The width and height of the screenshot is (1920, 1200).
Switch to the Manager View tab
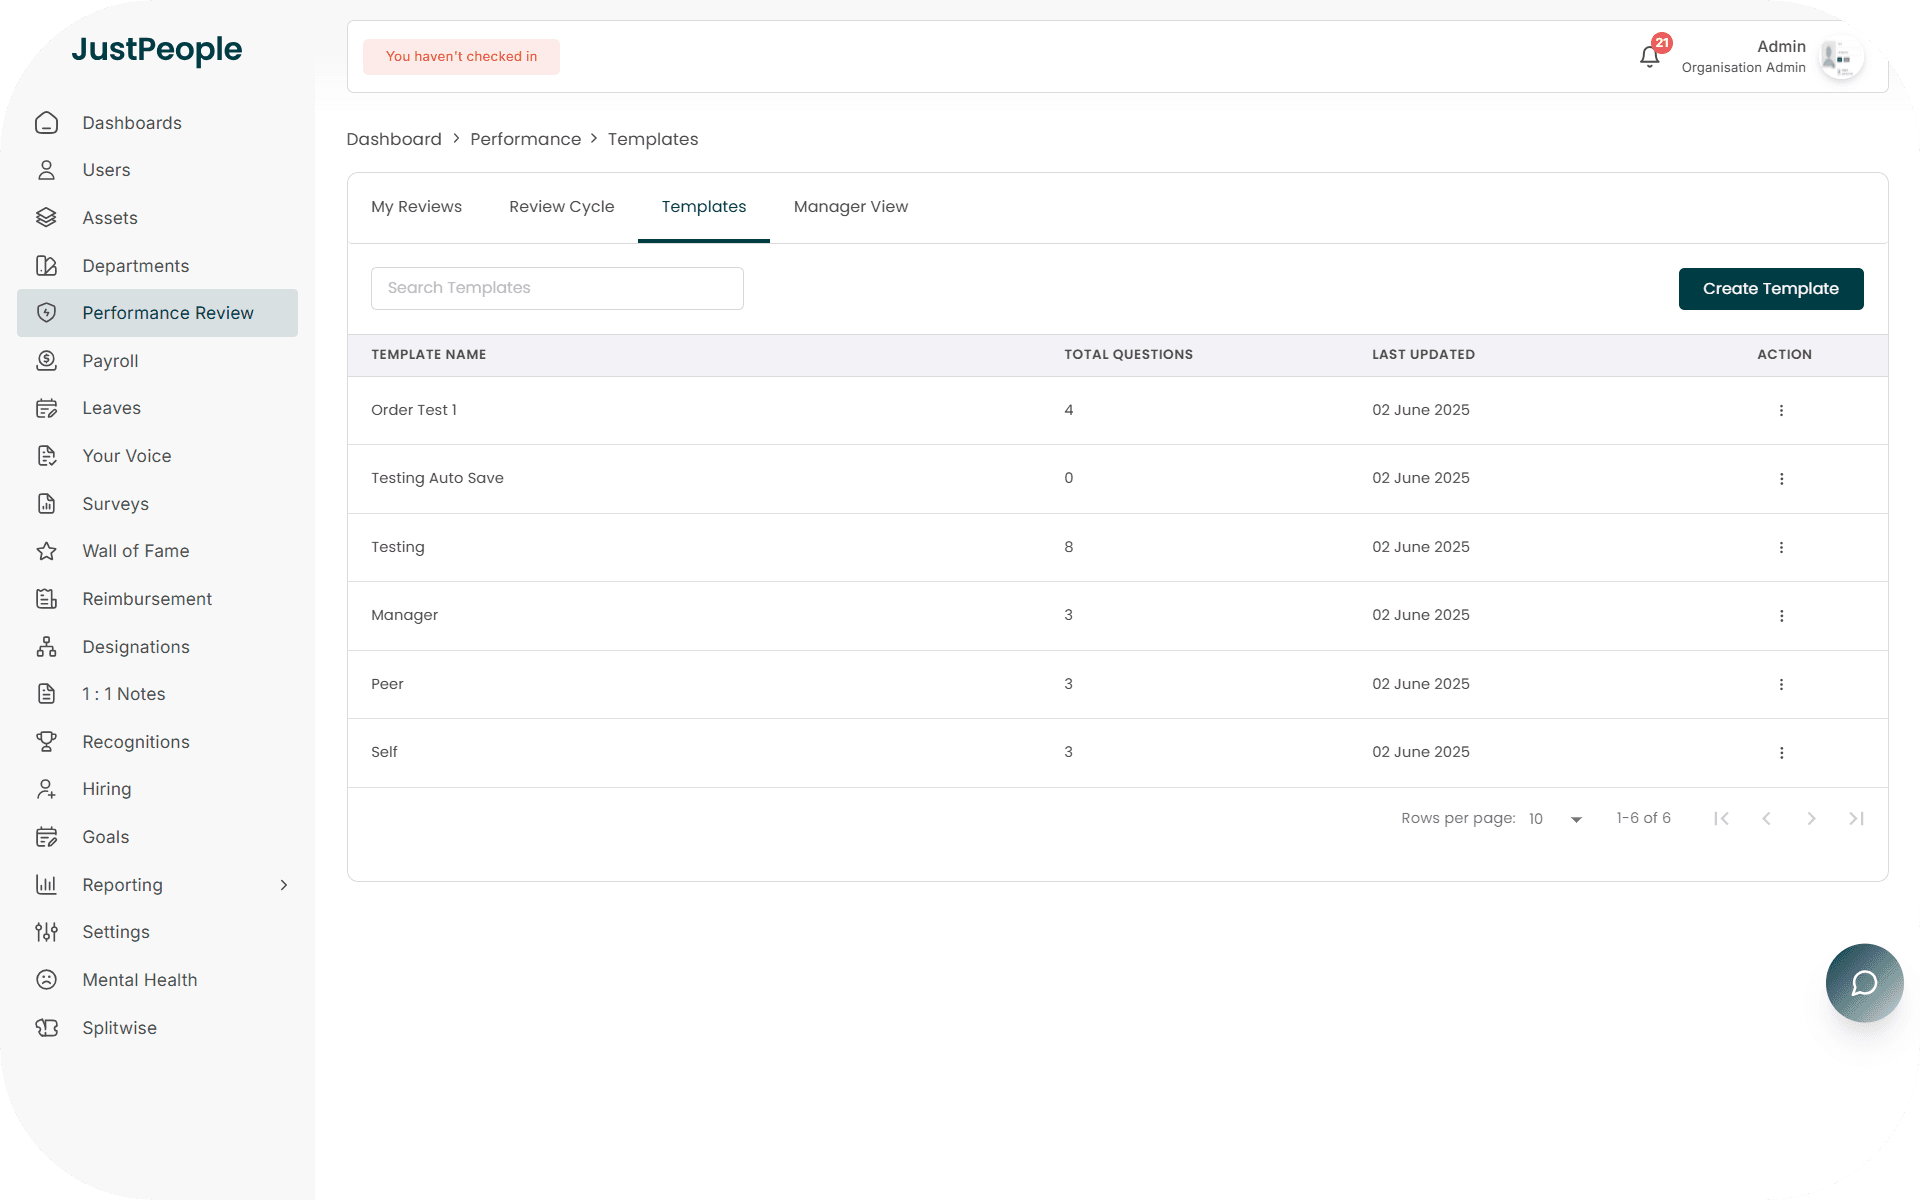coord(850,207)
